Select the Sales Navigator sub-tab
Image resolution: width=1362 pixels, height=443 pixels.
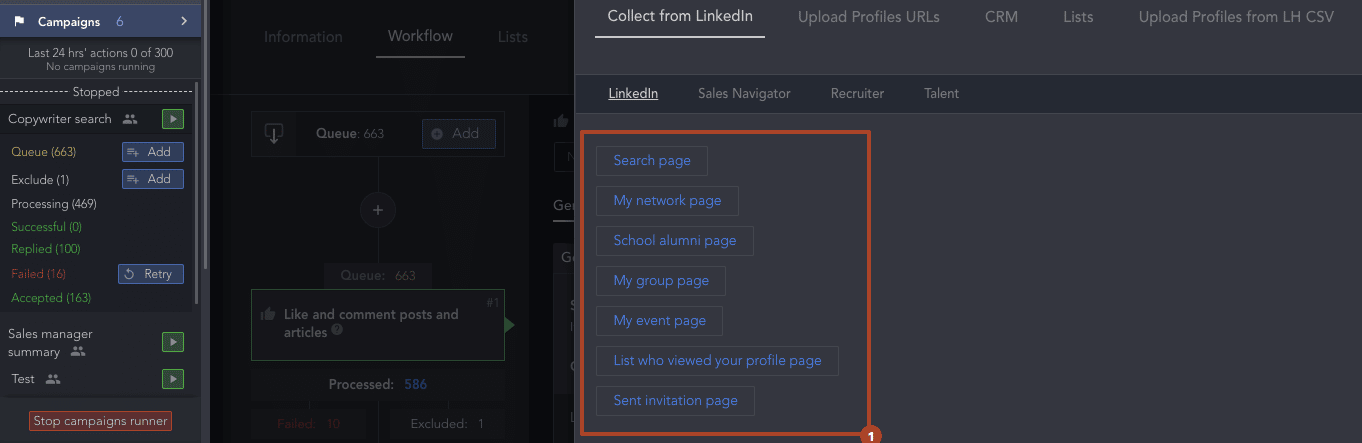[744, 93]
